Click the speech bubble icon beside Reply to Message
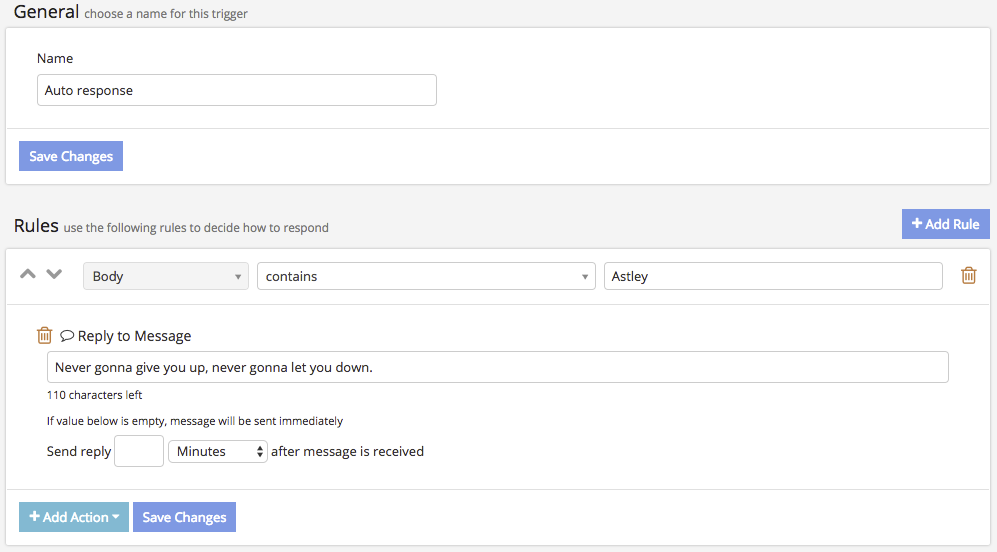Viewport: 997px width, 552px height. click(67, 336)
